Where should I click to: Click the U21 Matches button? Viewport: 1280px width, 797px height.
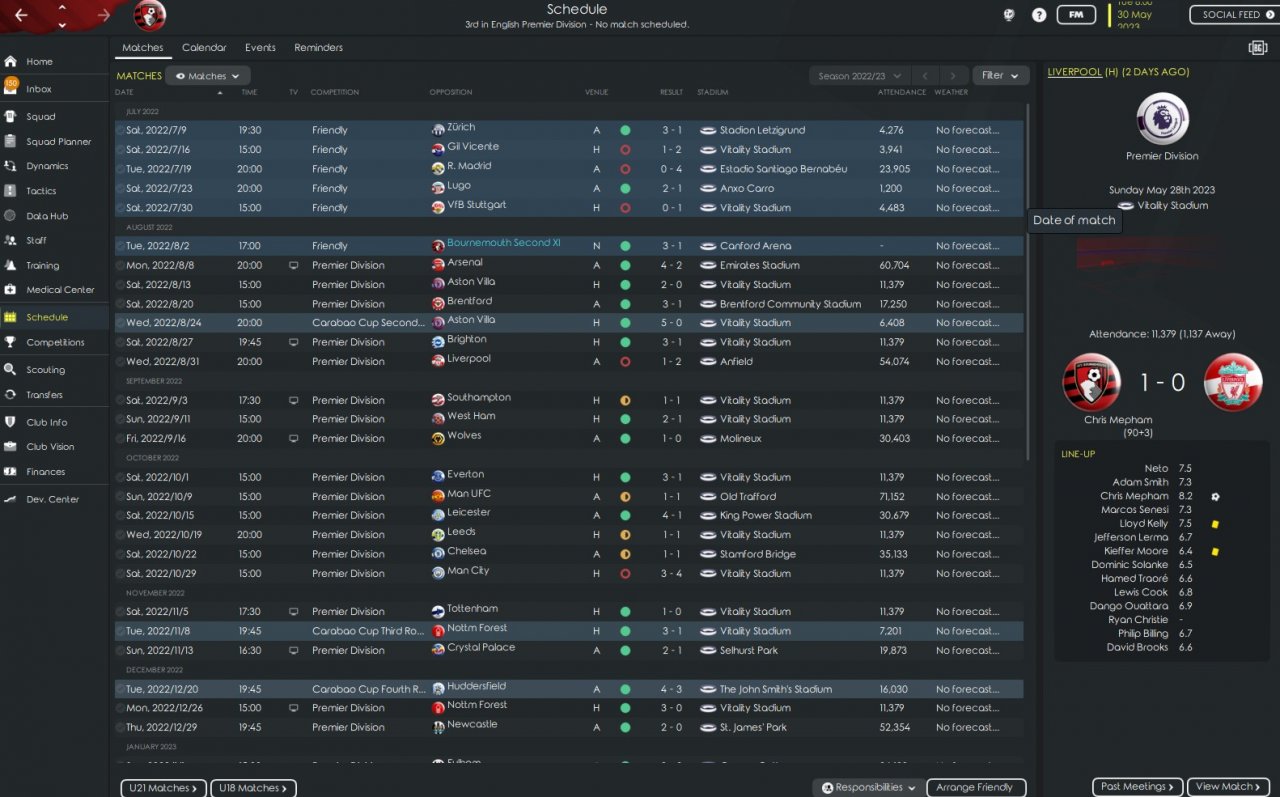click(x=164, y=788)
